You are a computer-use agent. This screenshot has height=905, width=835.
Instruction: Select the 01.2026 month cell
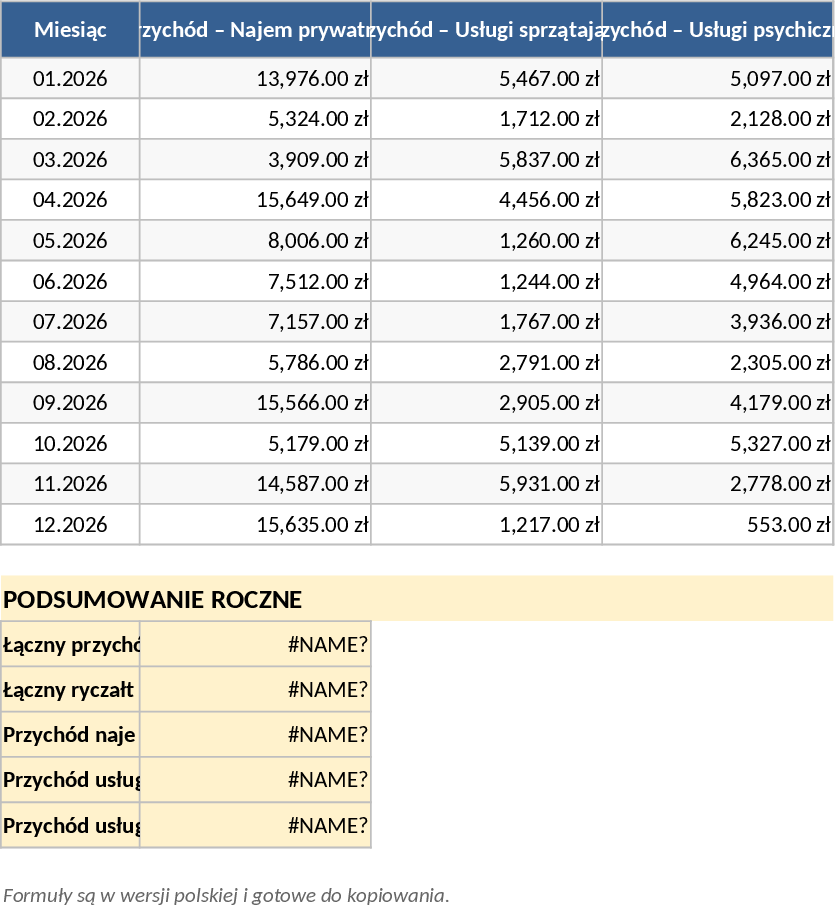point(70,79)
